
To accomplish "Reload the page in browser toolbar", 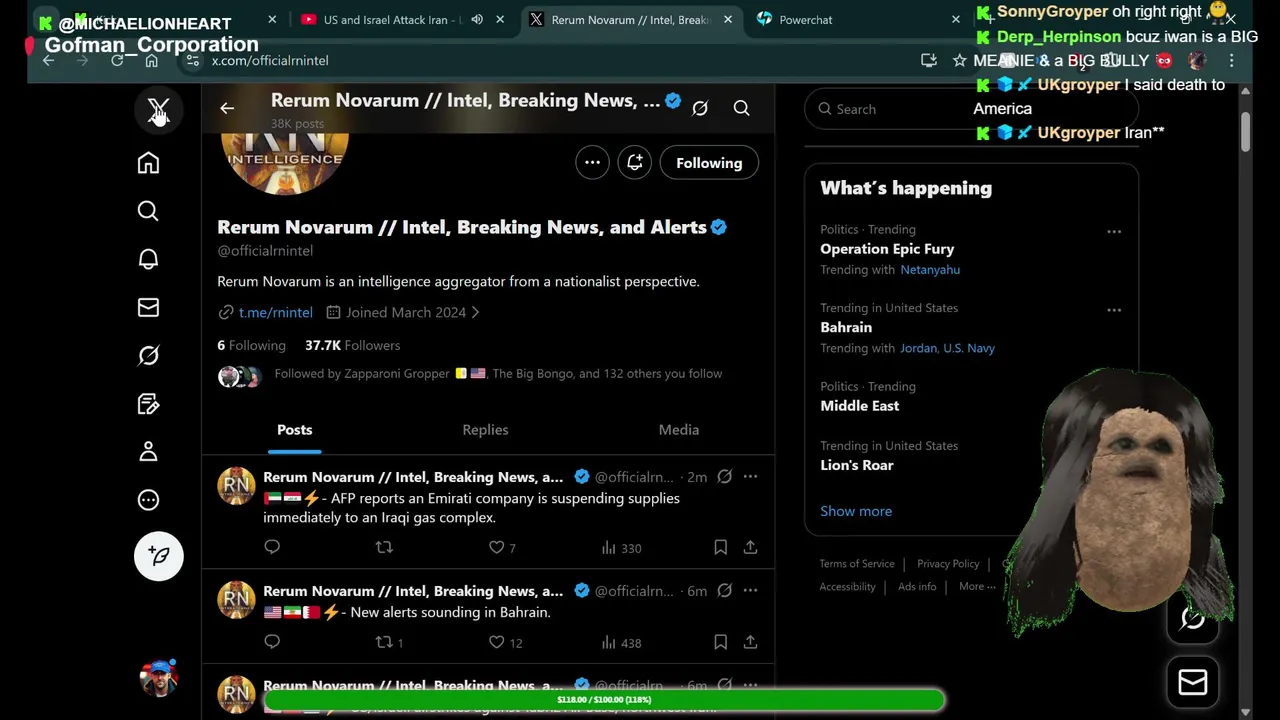I will click(117, 60).
